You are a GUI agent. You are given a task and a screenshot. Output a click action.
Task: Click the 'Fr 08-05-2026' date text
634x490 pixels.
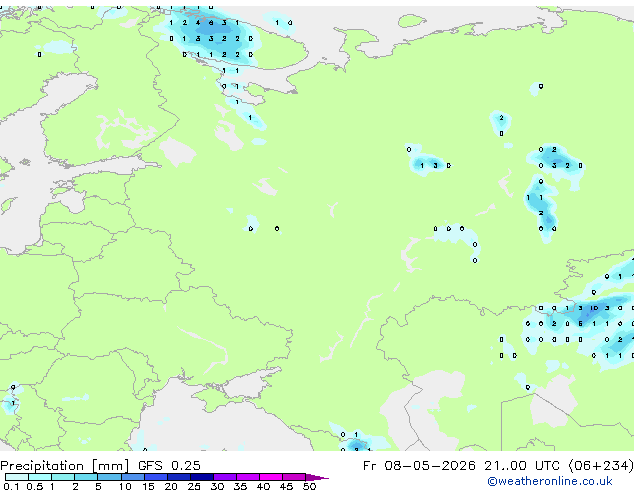(419, 465)
